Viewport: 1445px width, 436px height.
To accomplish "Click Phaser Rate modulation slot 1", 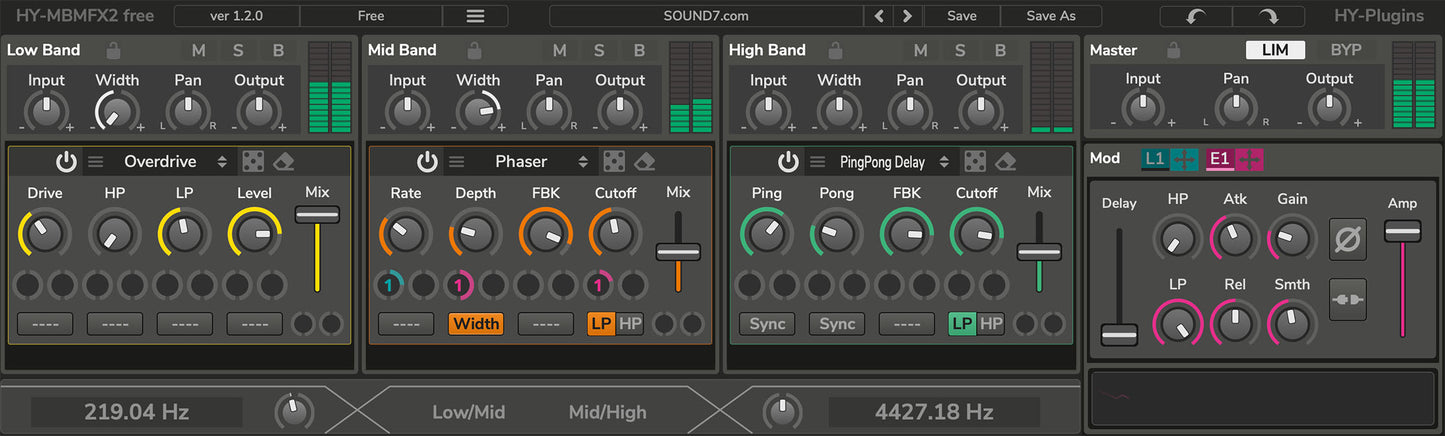I will click(389, 286).
